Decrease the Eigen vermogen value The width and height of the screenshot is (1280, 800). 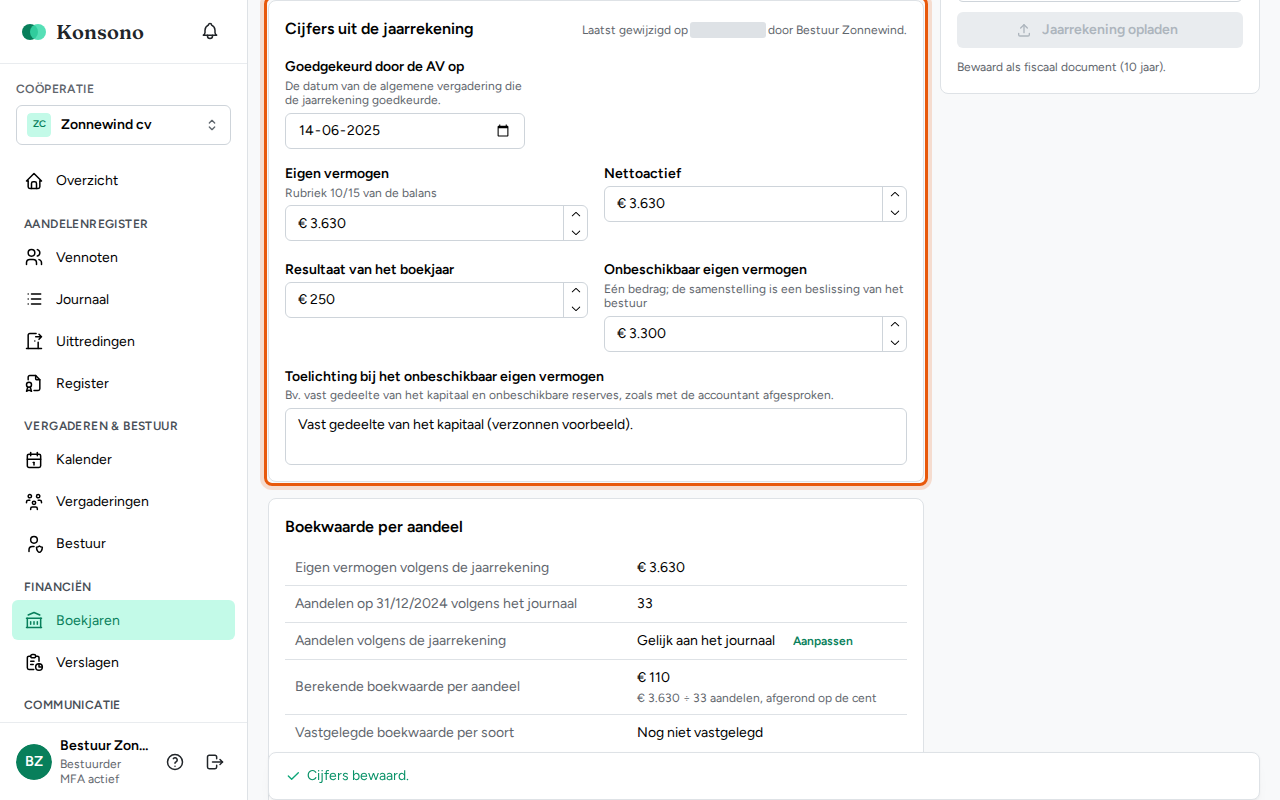coord(575,232)
